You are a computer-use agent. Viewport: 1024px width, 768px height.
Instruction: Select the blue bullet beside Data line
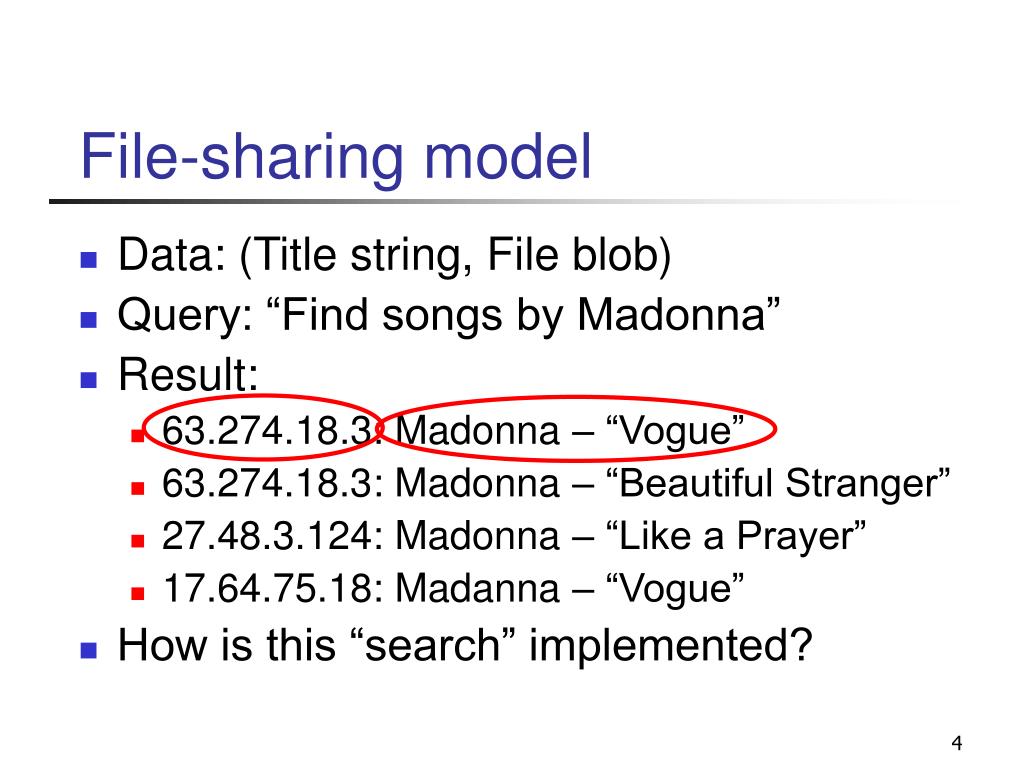(x=88, y=260)
